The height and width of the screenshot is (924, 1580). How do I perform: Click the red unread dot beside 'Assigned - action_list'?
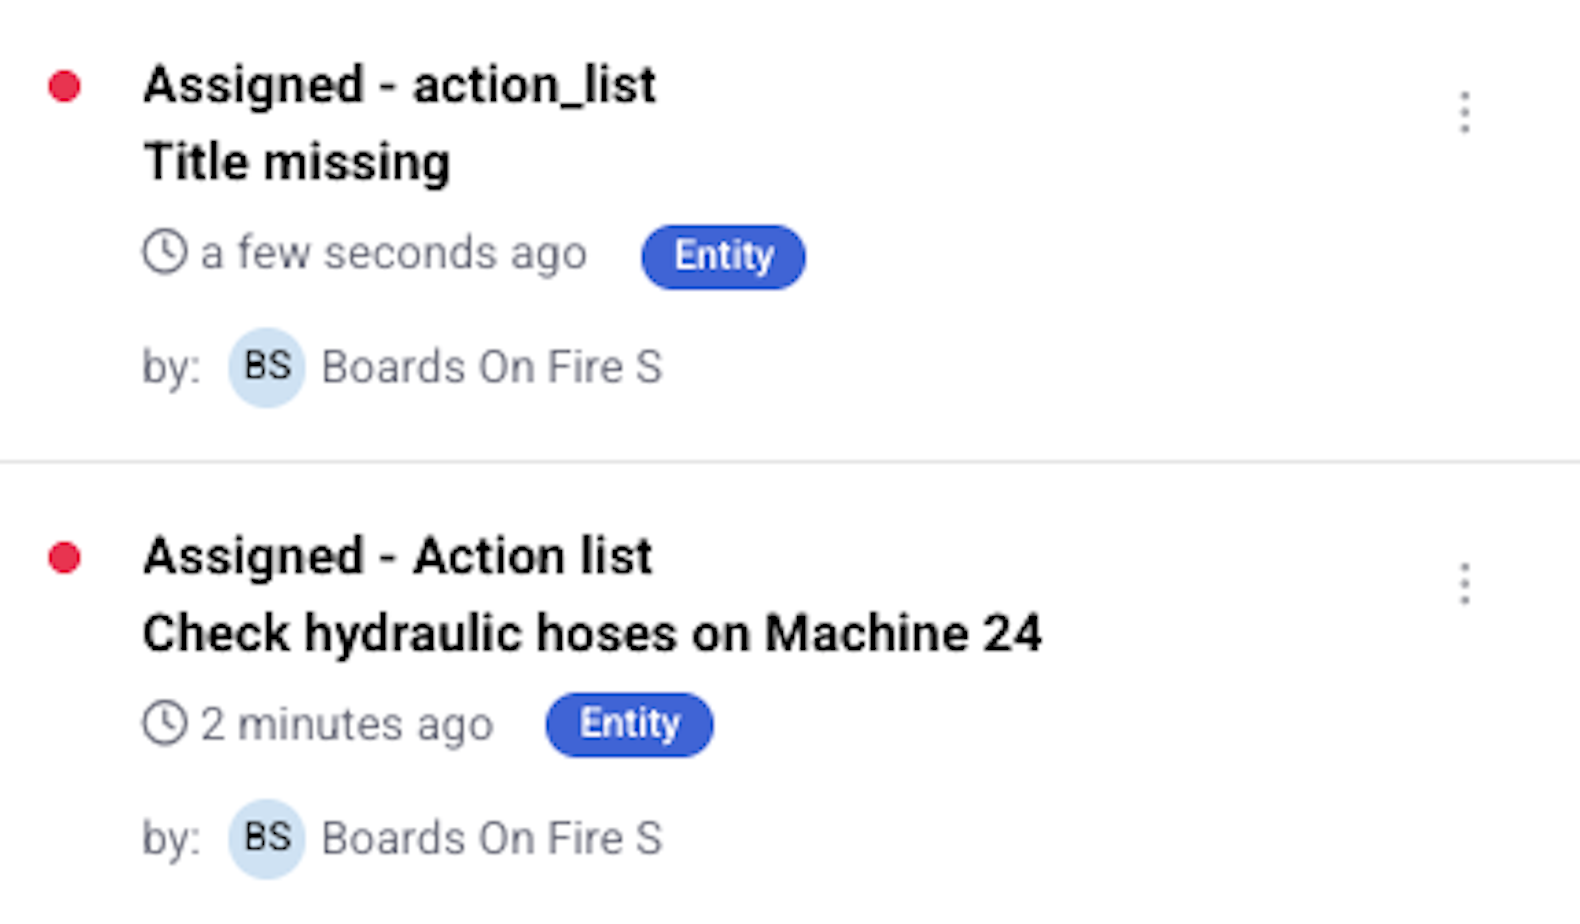click(x=64, y=86)
